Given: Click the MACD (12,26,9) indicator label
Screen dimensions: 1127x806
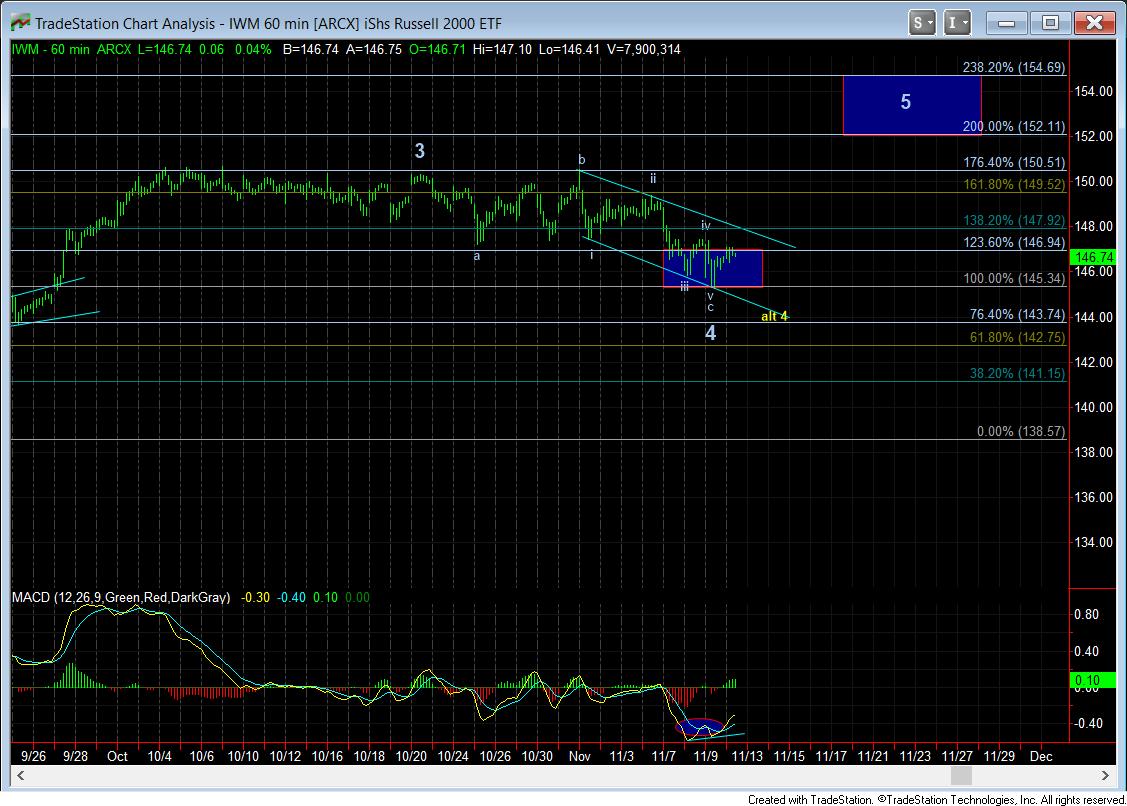Looking at the screenshot, I should 120,597.
